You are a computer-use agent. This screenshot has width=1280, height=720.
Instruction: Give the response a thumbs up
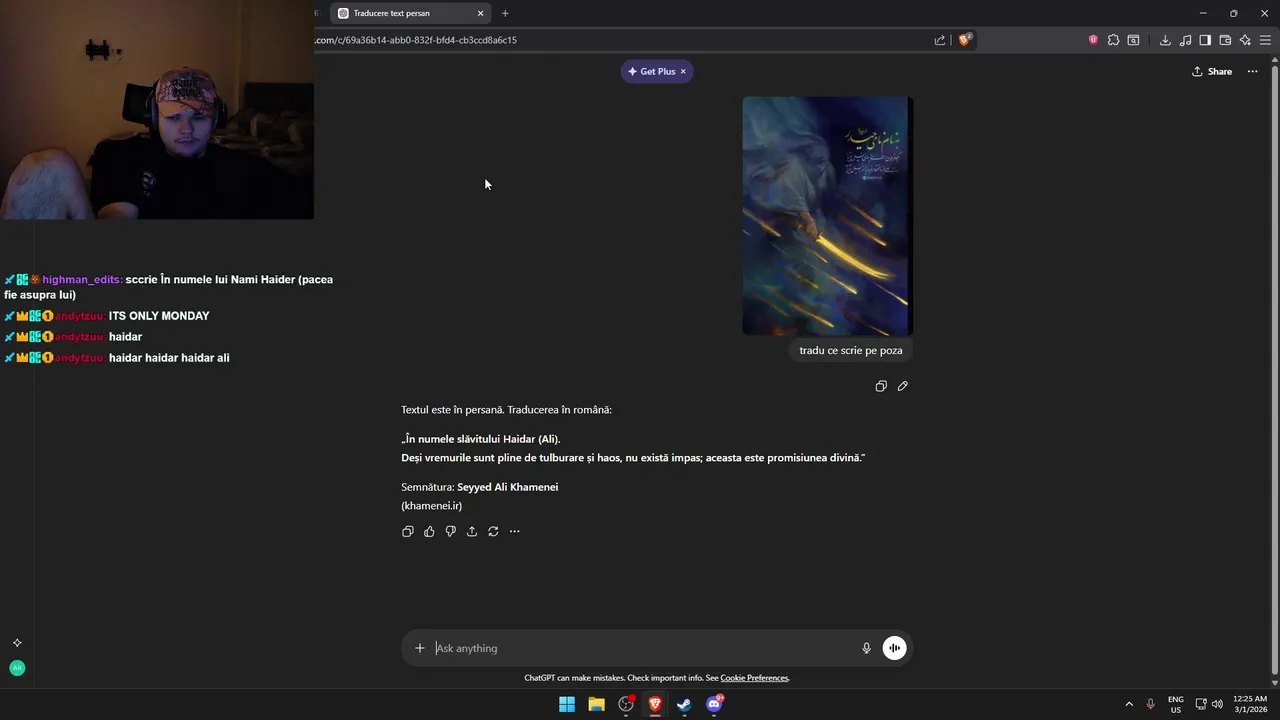(x=429, y=531)
